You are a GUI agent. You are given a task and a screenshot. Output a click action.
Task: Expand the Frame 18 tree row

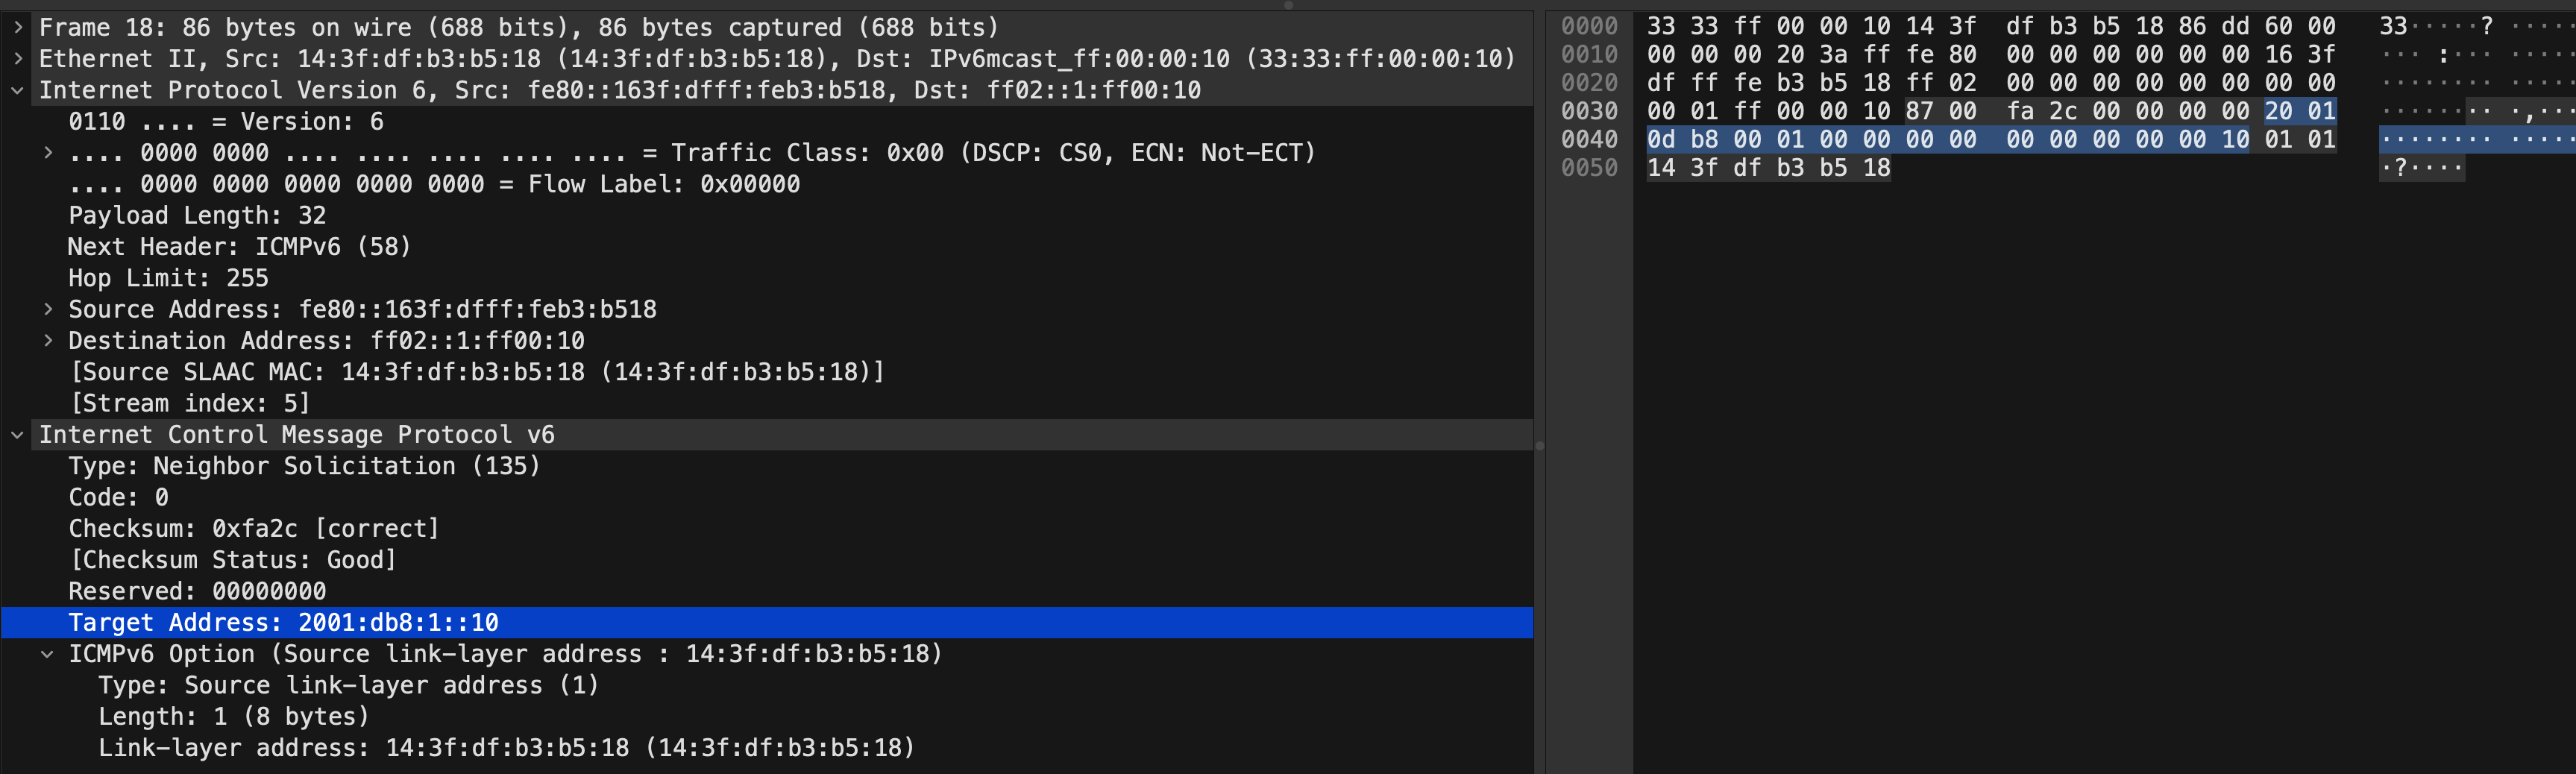point(18,28)
